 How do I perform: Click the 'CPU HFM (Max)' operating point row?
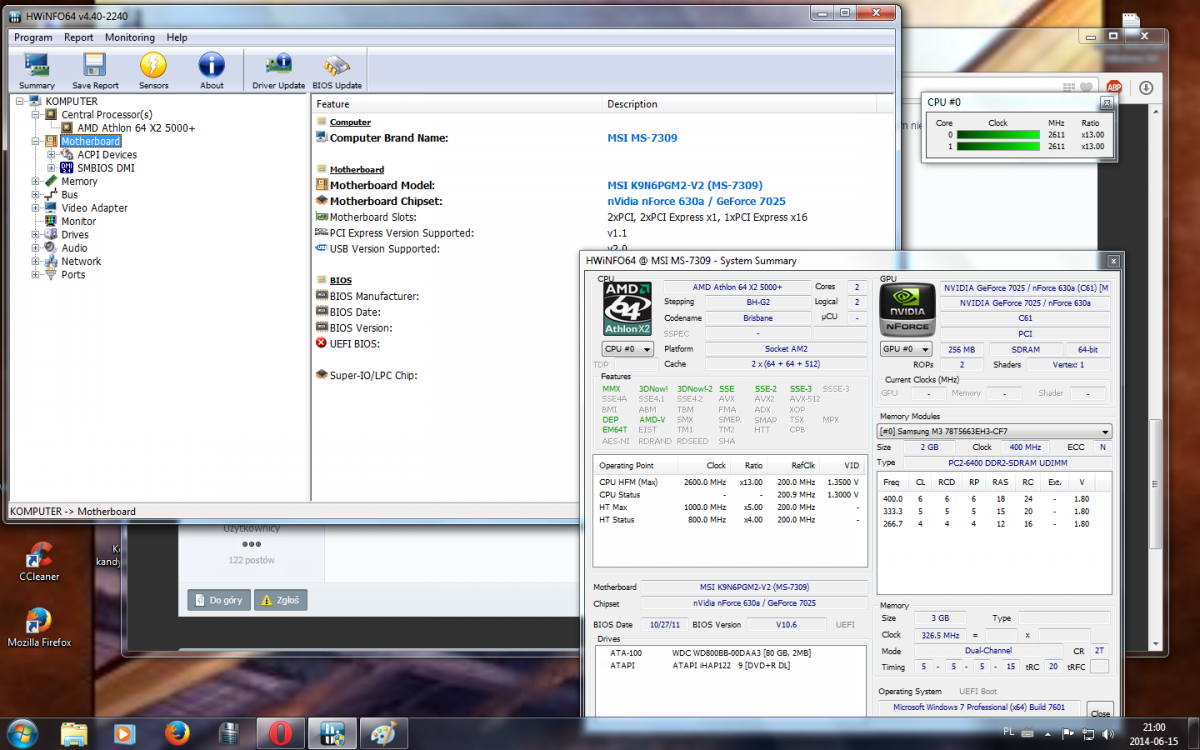[x=729, y=482]
